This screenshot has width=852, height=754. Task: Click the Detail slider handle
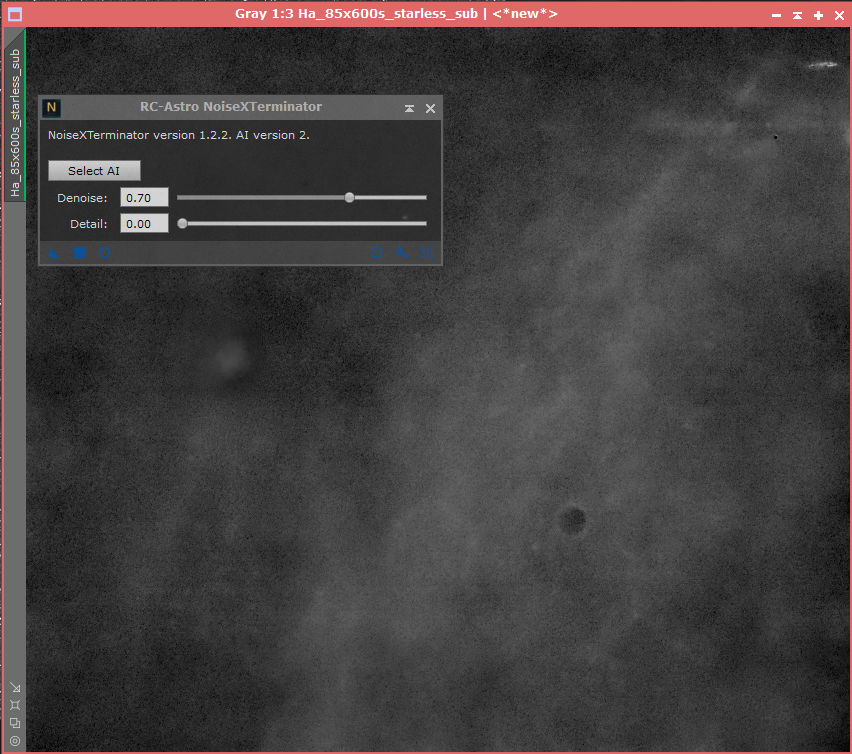click(183, 223)
